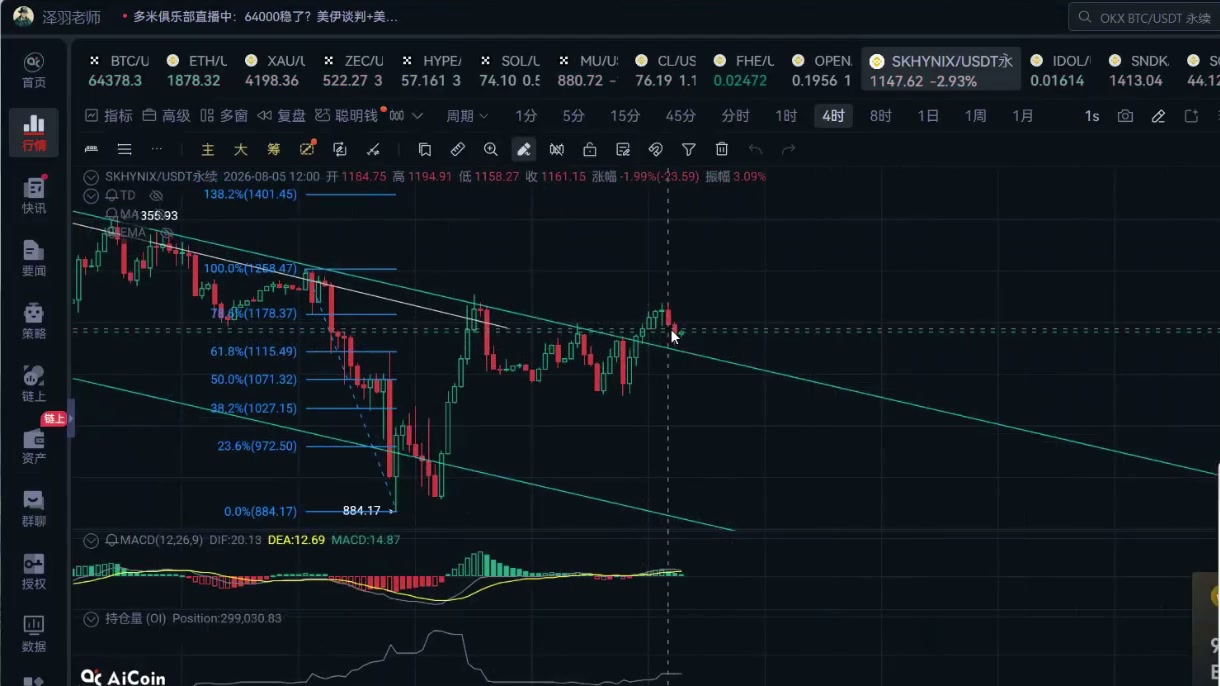Switch to the 1时 timeframe

[x=786, y=116]
